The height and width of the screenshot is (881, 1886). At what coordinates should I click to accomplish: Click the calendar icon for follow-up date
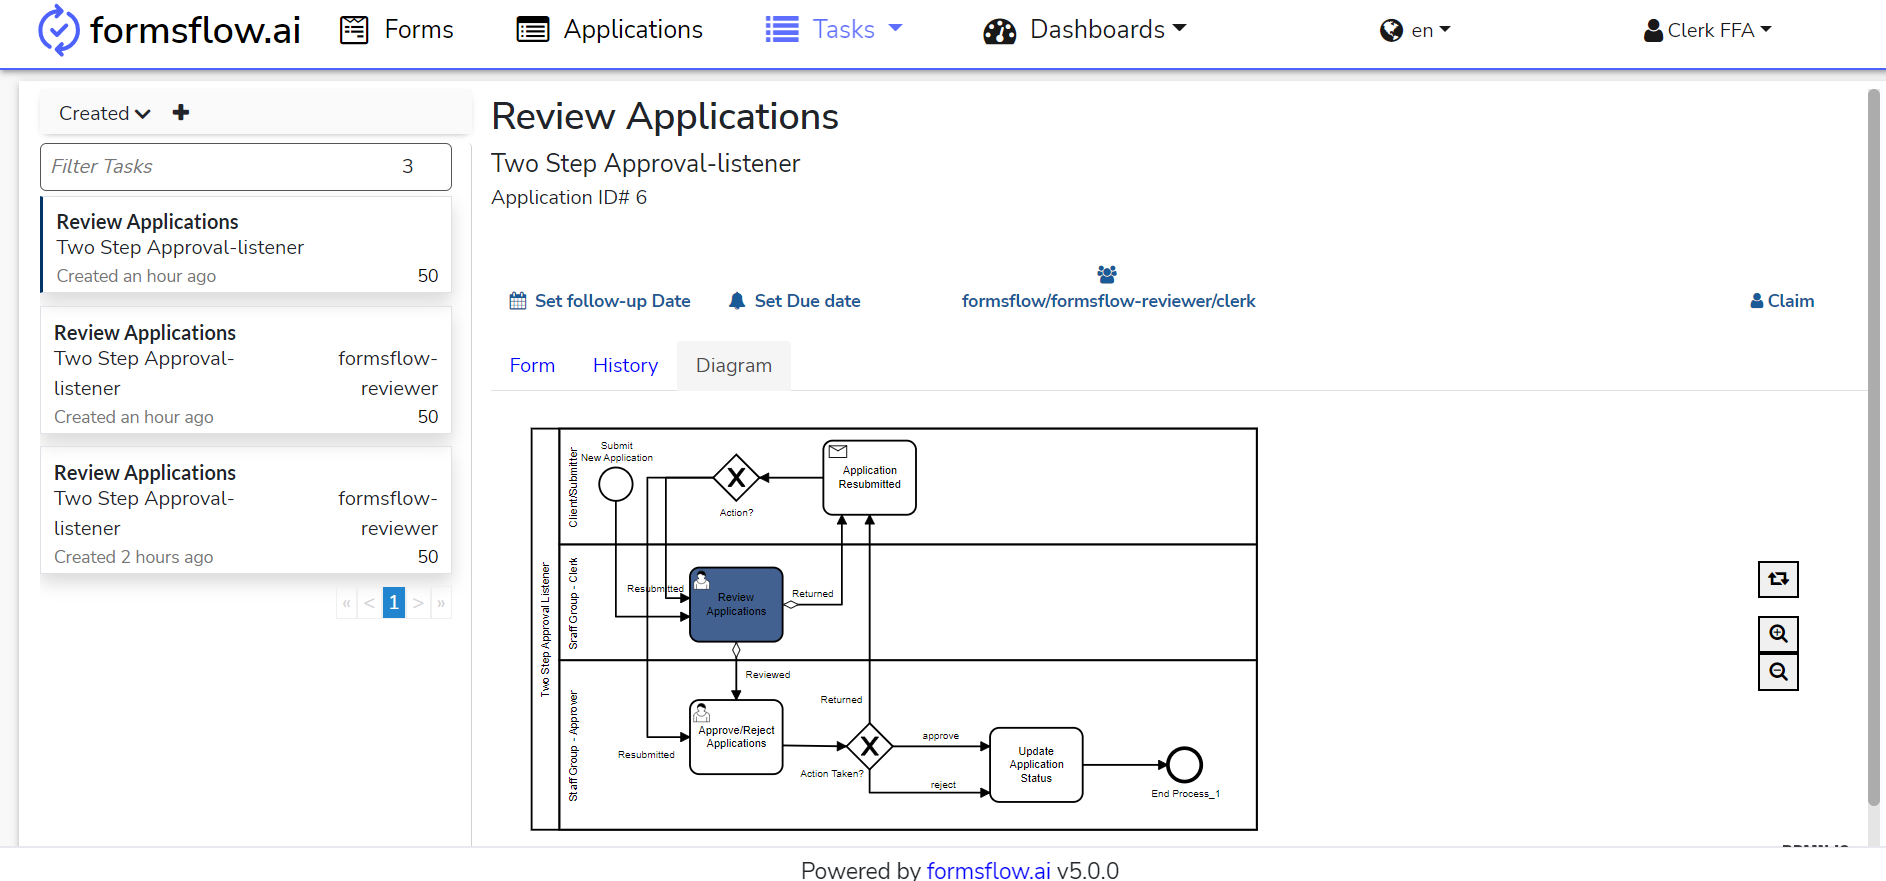click(x=518, y=301)
